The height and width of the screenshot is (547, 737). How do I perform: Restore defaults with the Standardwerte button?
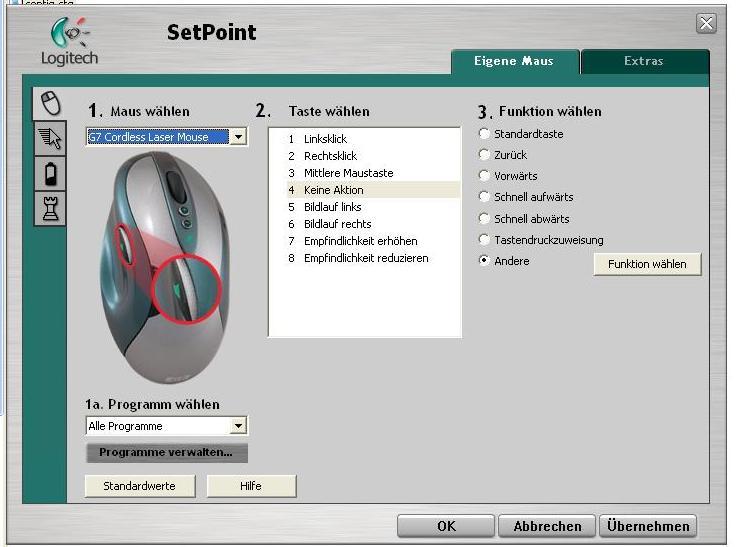pyautogui.click(x=140, y=486)
